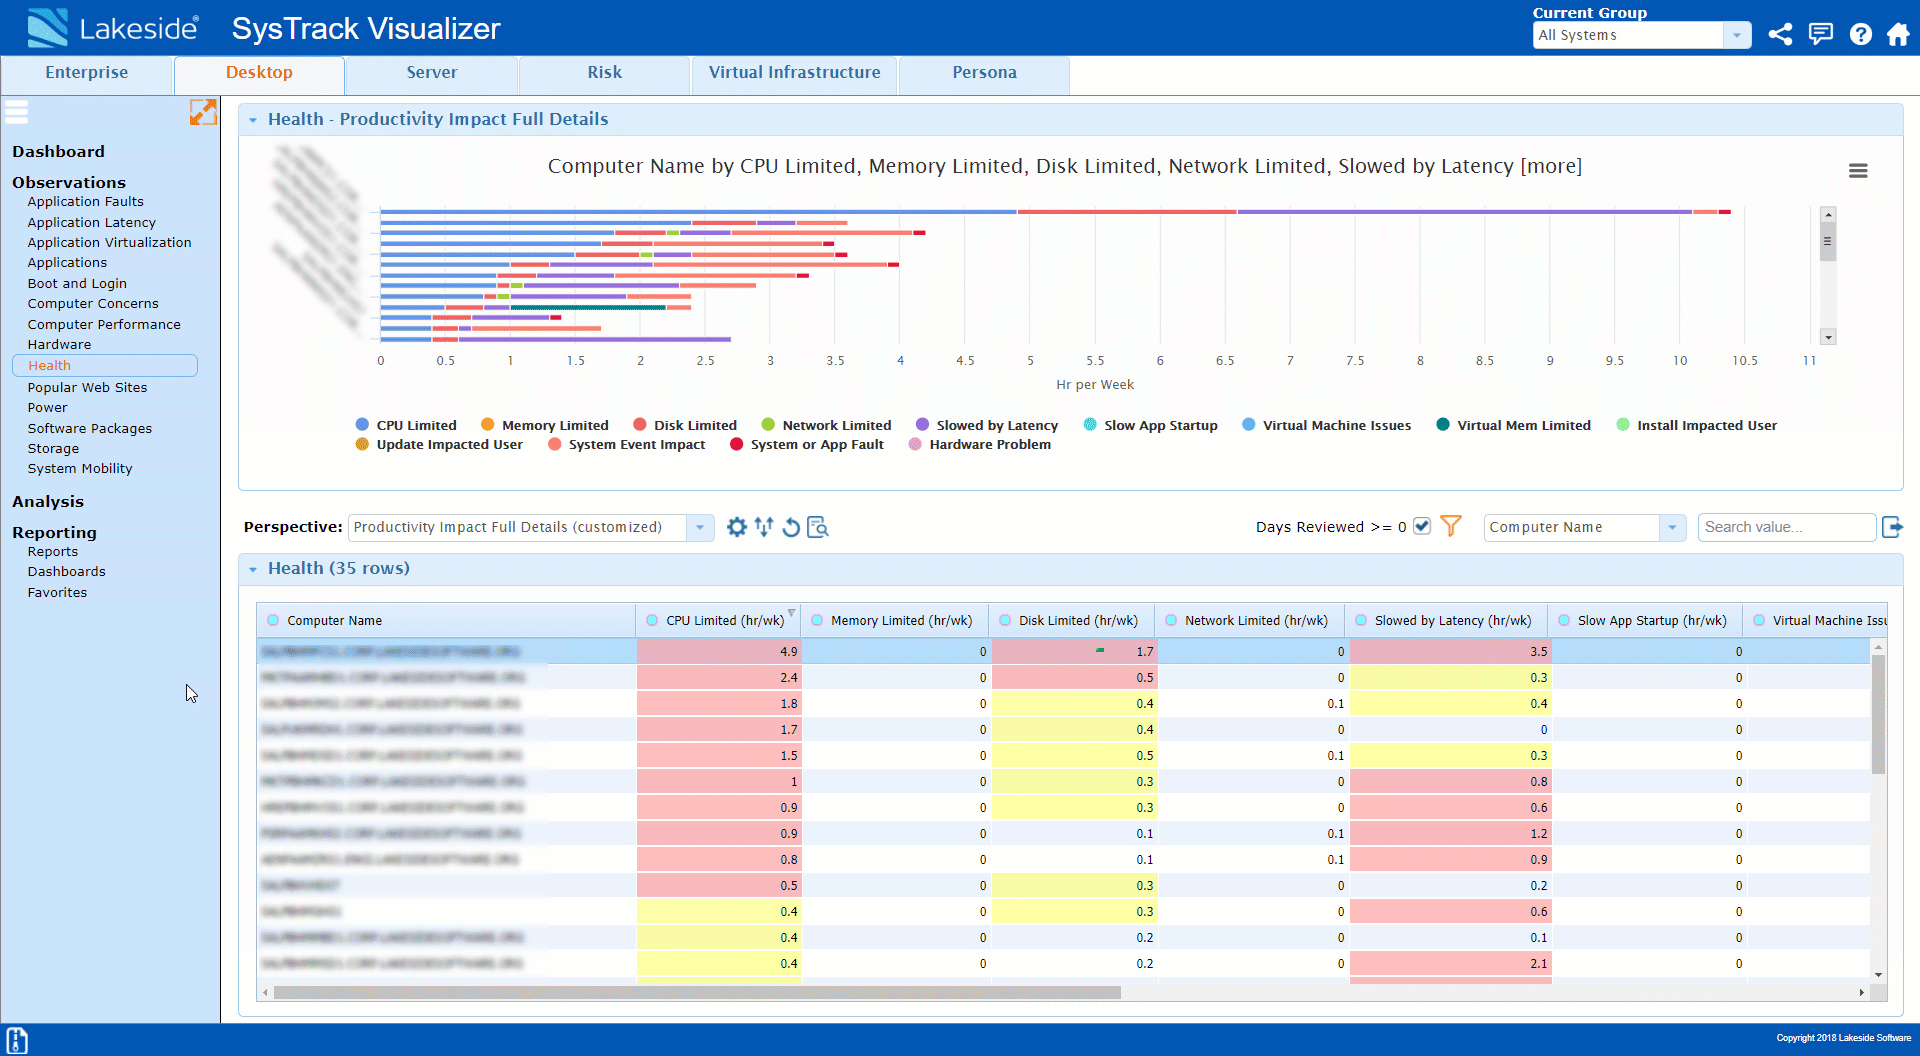
Task: Refresh the perspective data
Action: coord(791,527)
